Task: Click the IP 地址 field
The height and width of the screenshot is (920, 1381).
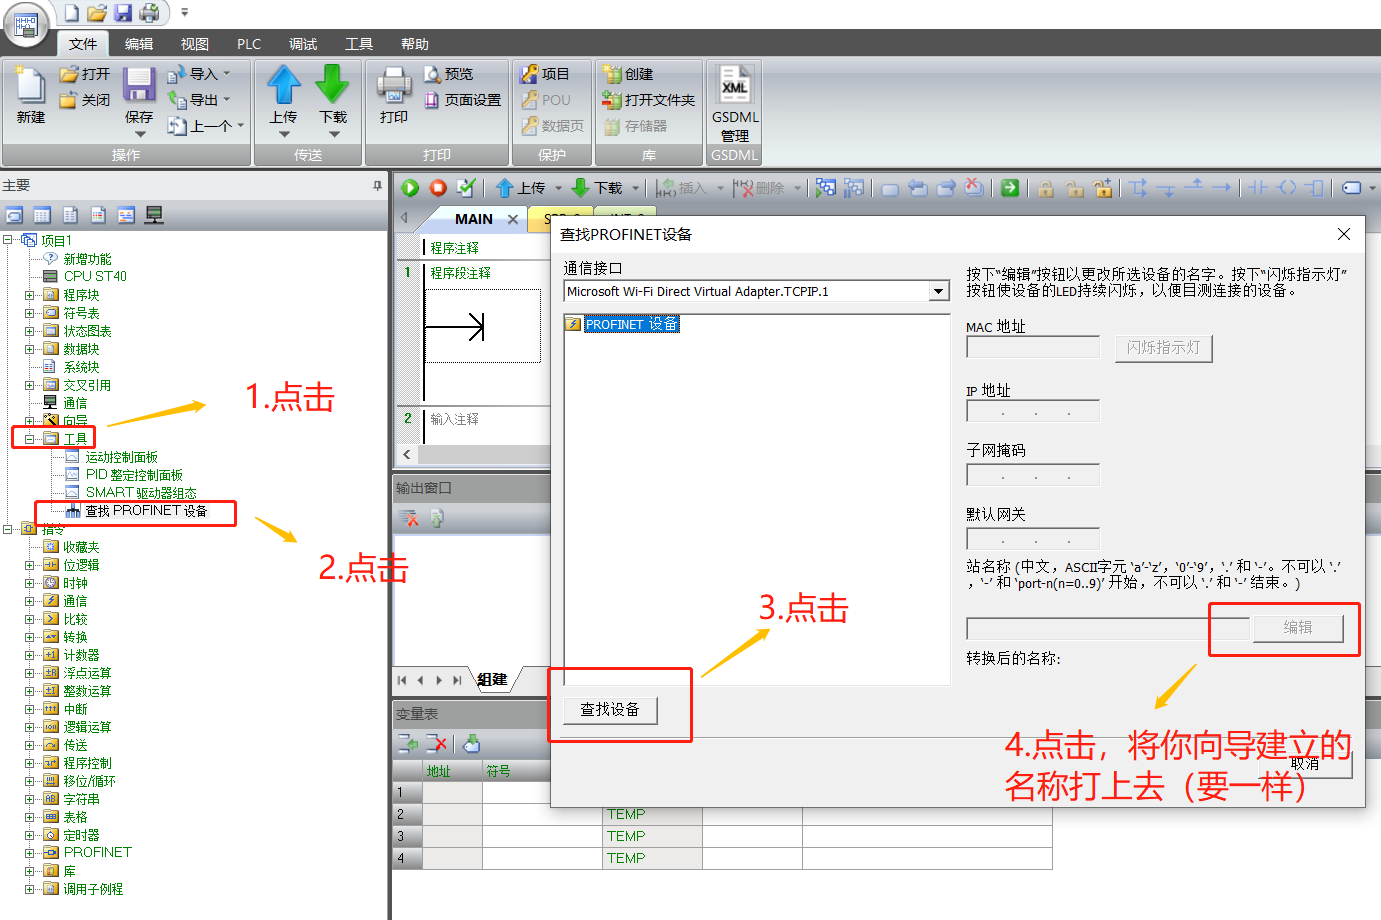Action: pos(1033,411)
